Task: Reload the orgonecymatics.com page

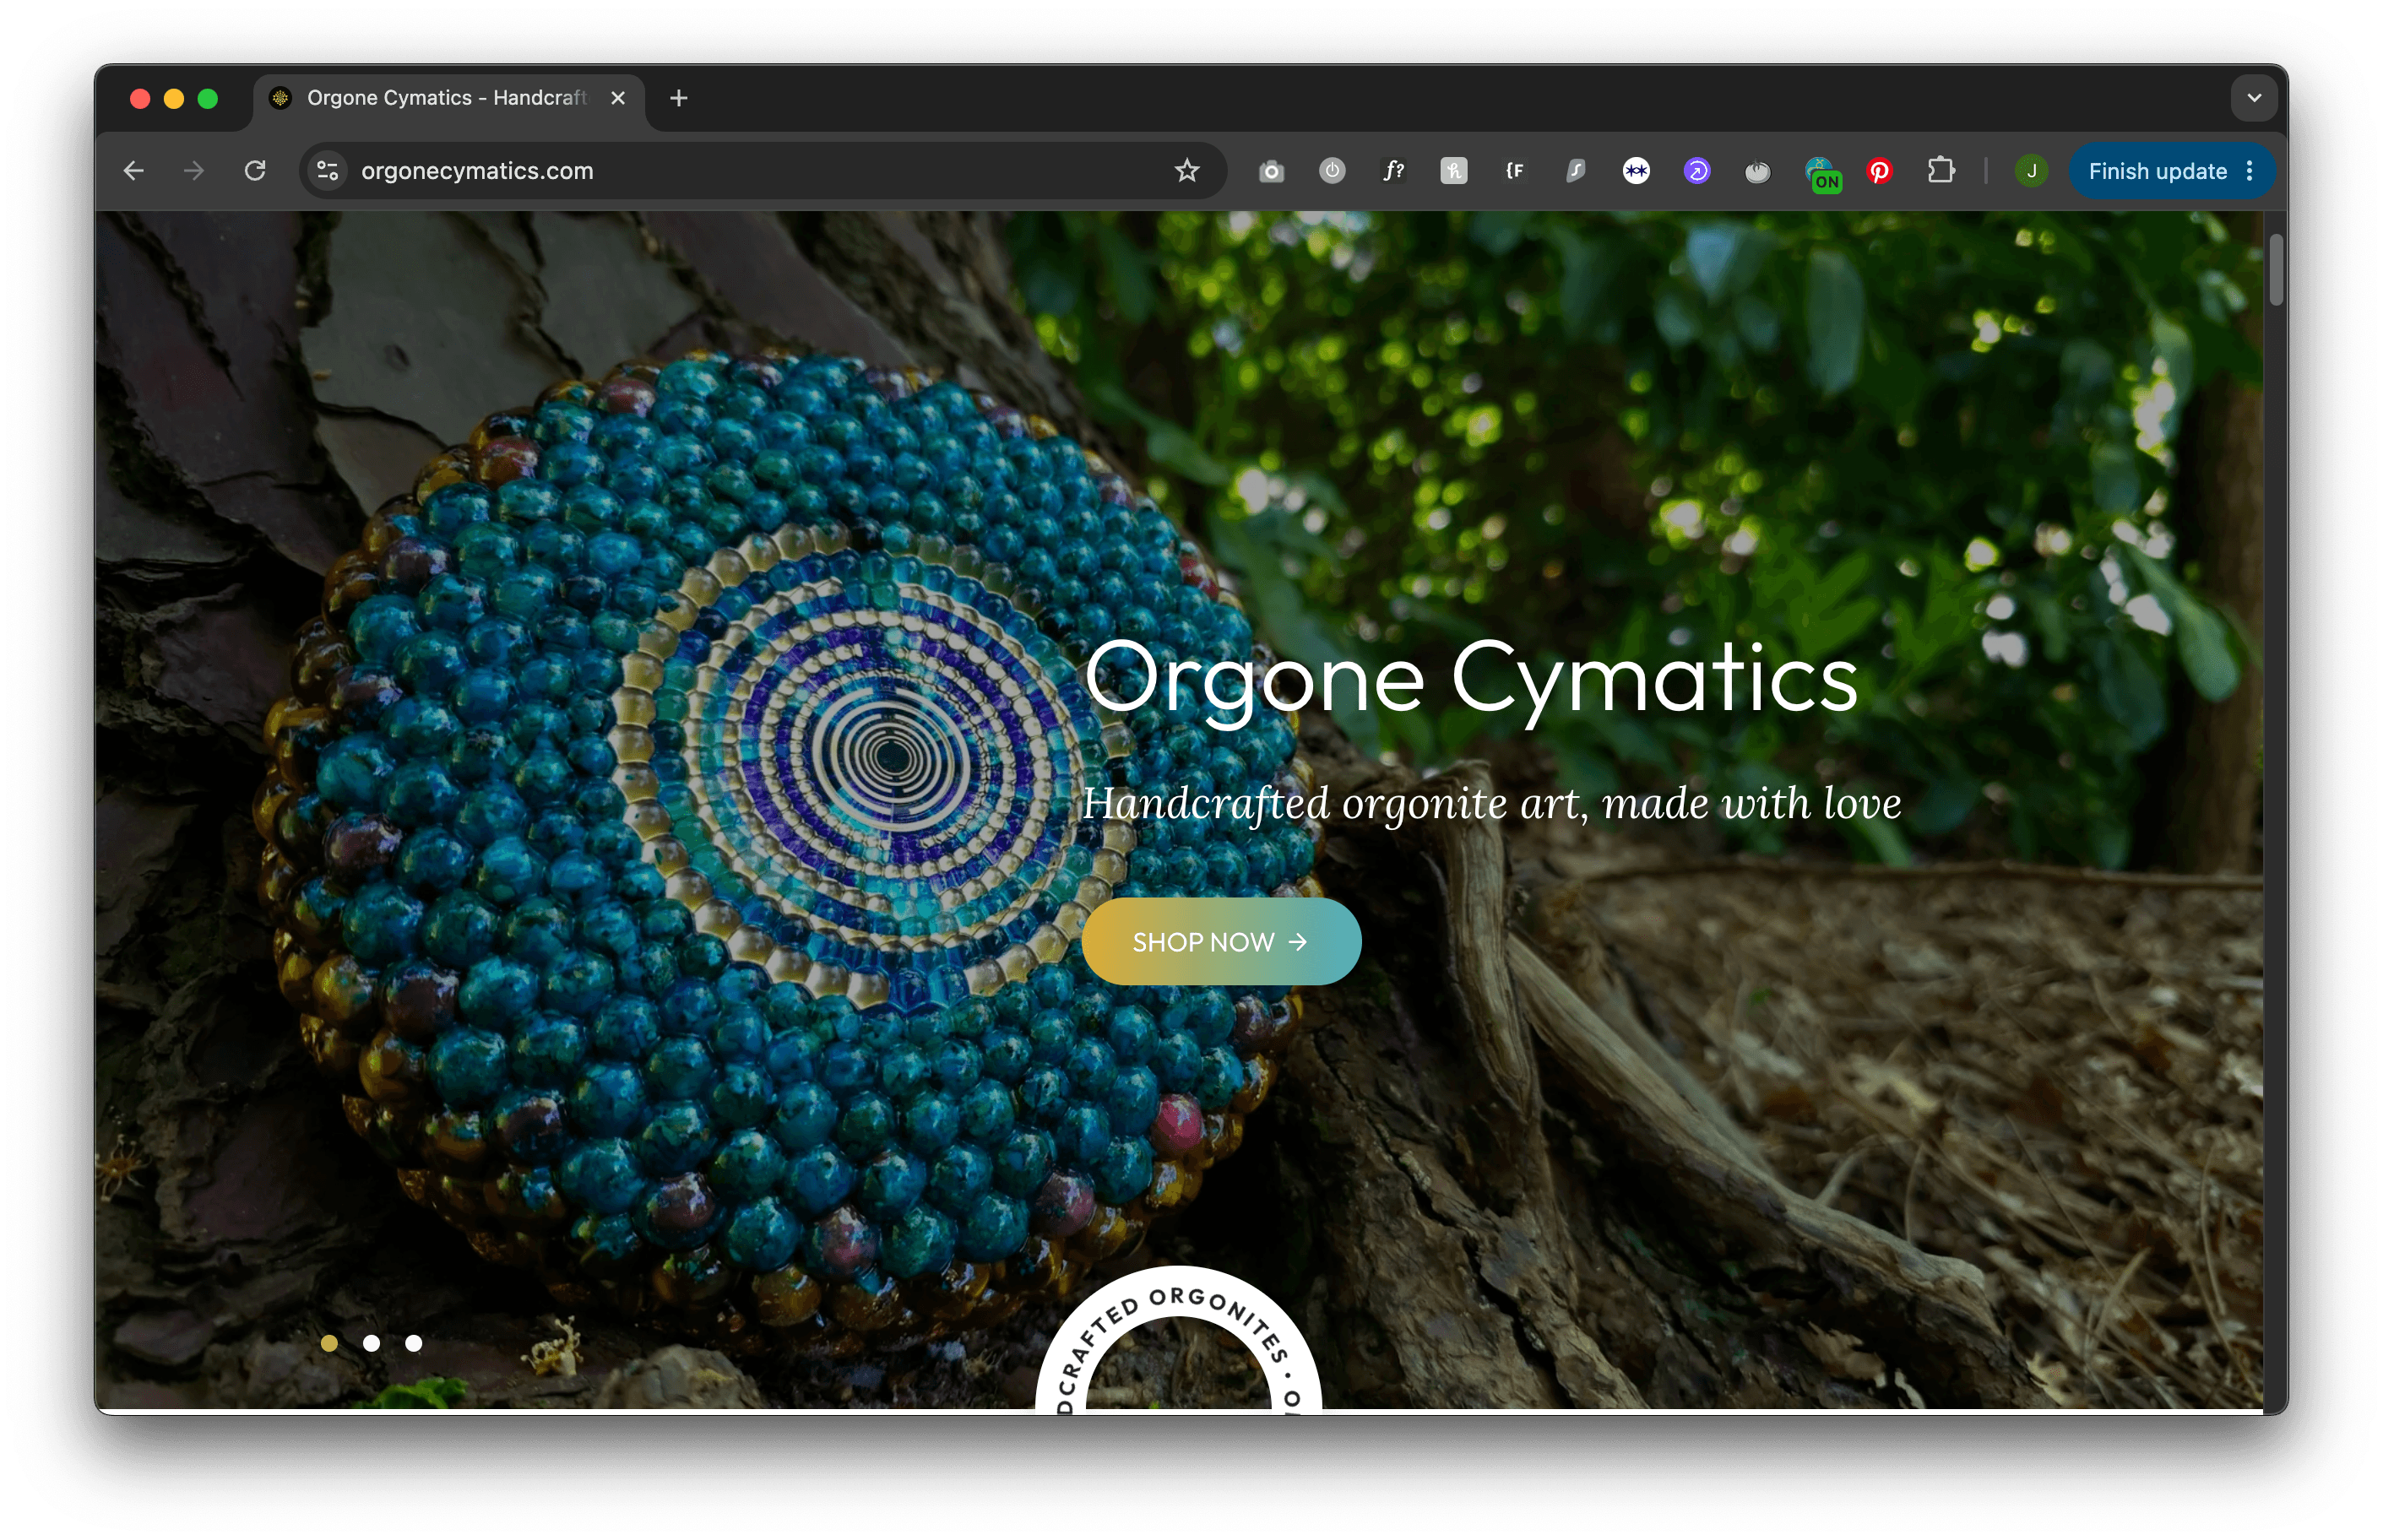Action: coord(255,171)
